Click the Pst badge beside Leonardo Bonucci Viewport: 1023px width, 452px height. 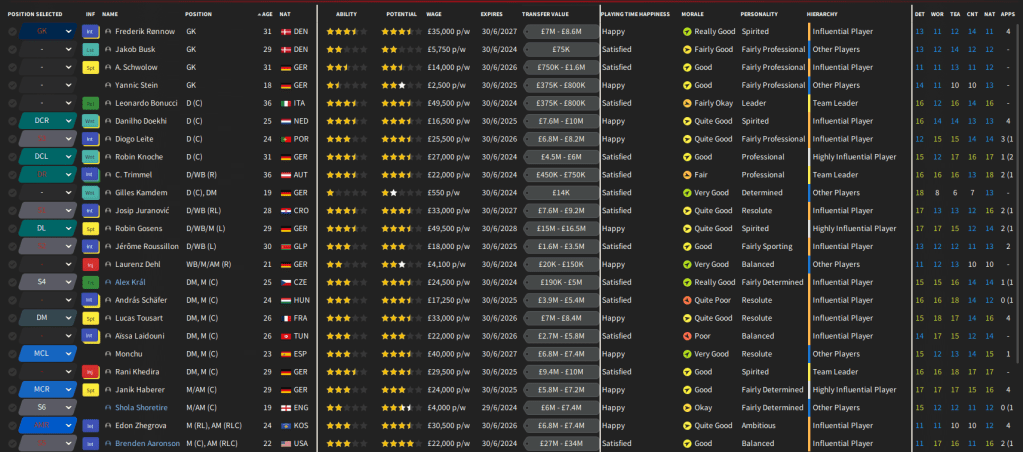pyautogui.click(x=90, y=103)
